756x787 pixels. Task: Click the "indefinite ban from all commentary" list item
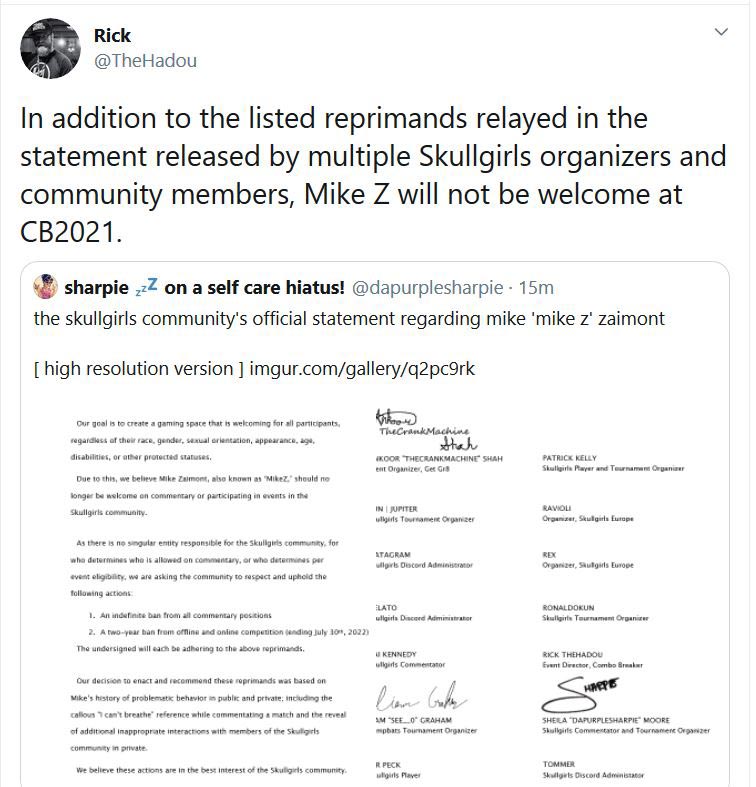(190, 615)
